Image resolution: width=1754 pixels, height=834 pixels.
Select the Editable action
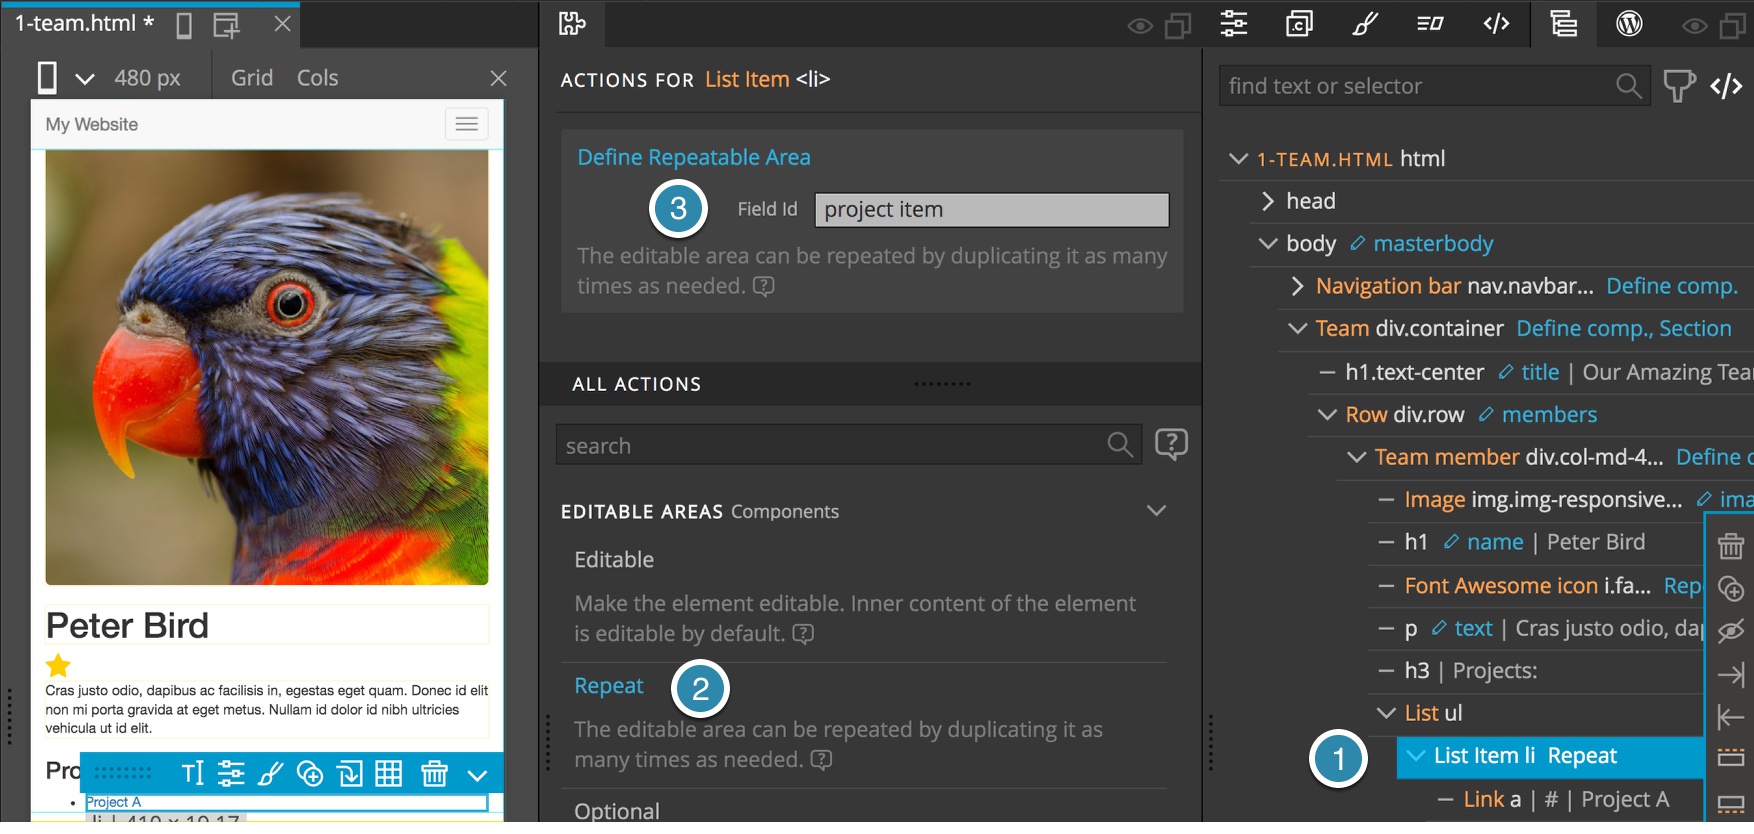pyautogui.click(x=614, y=560)
